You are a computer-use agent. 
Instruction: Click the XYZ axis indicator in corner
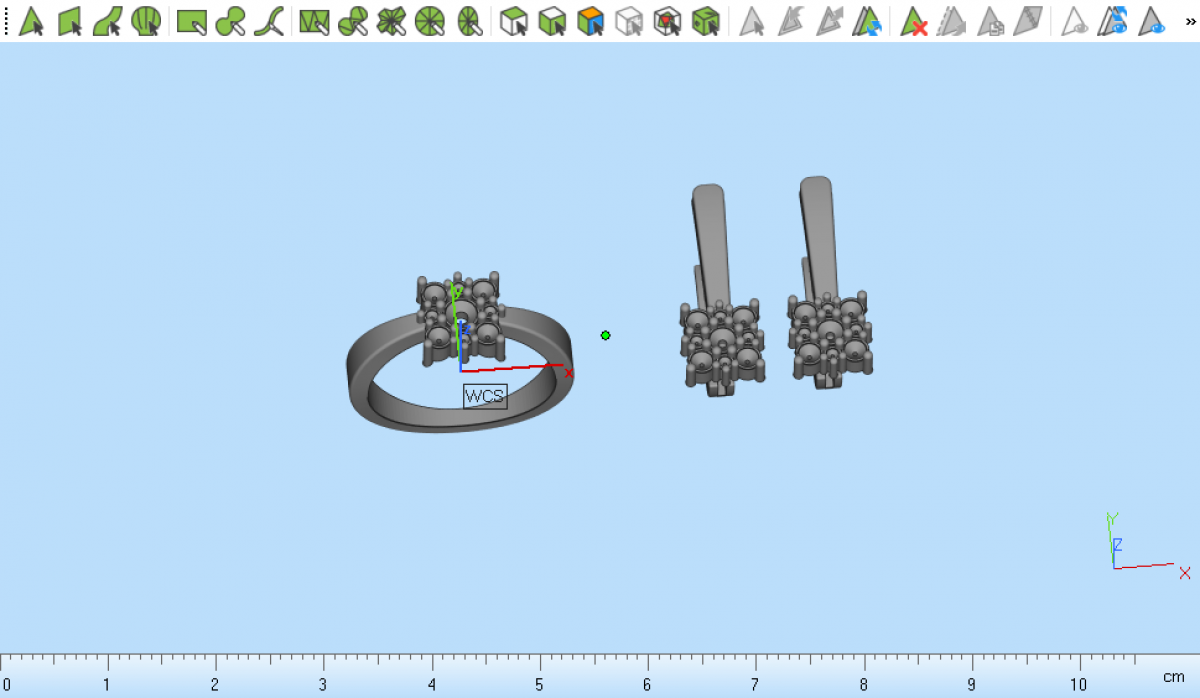coord(1148,545)
